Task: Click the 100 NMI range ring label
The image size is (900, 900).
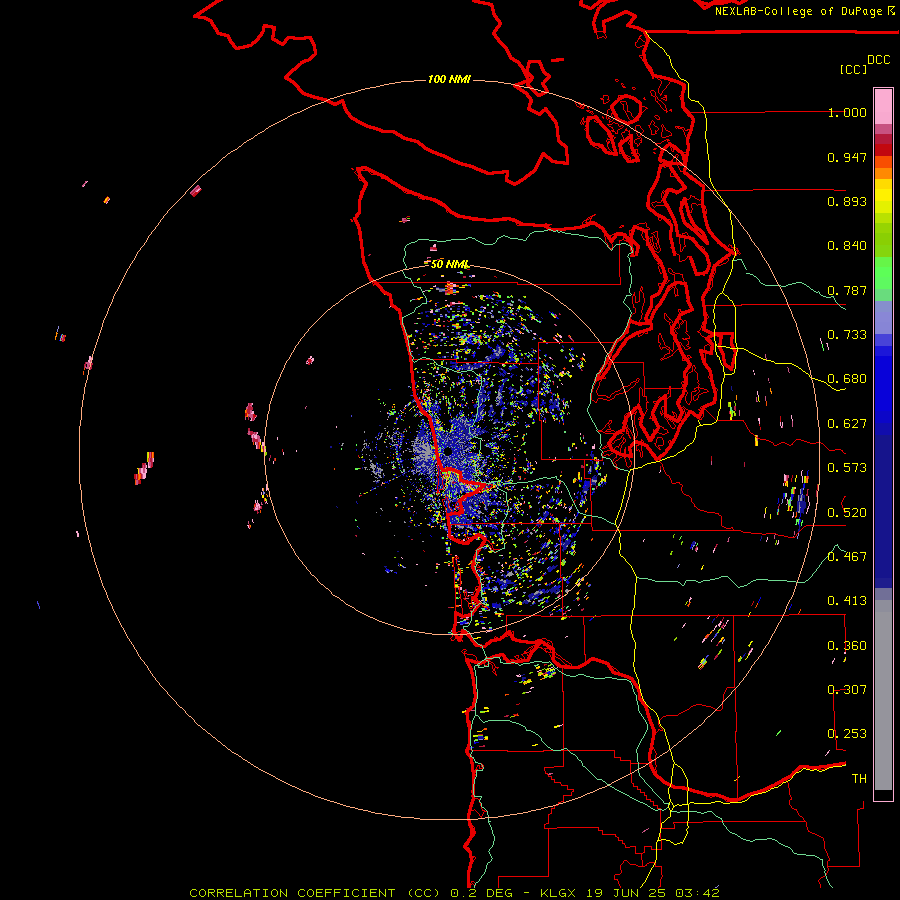Action: [x=449, y=79]
